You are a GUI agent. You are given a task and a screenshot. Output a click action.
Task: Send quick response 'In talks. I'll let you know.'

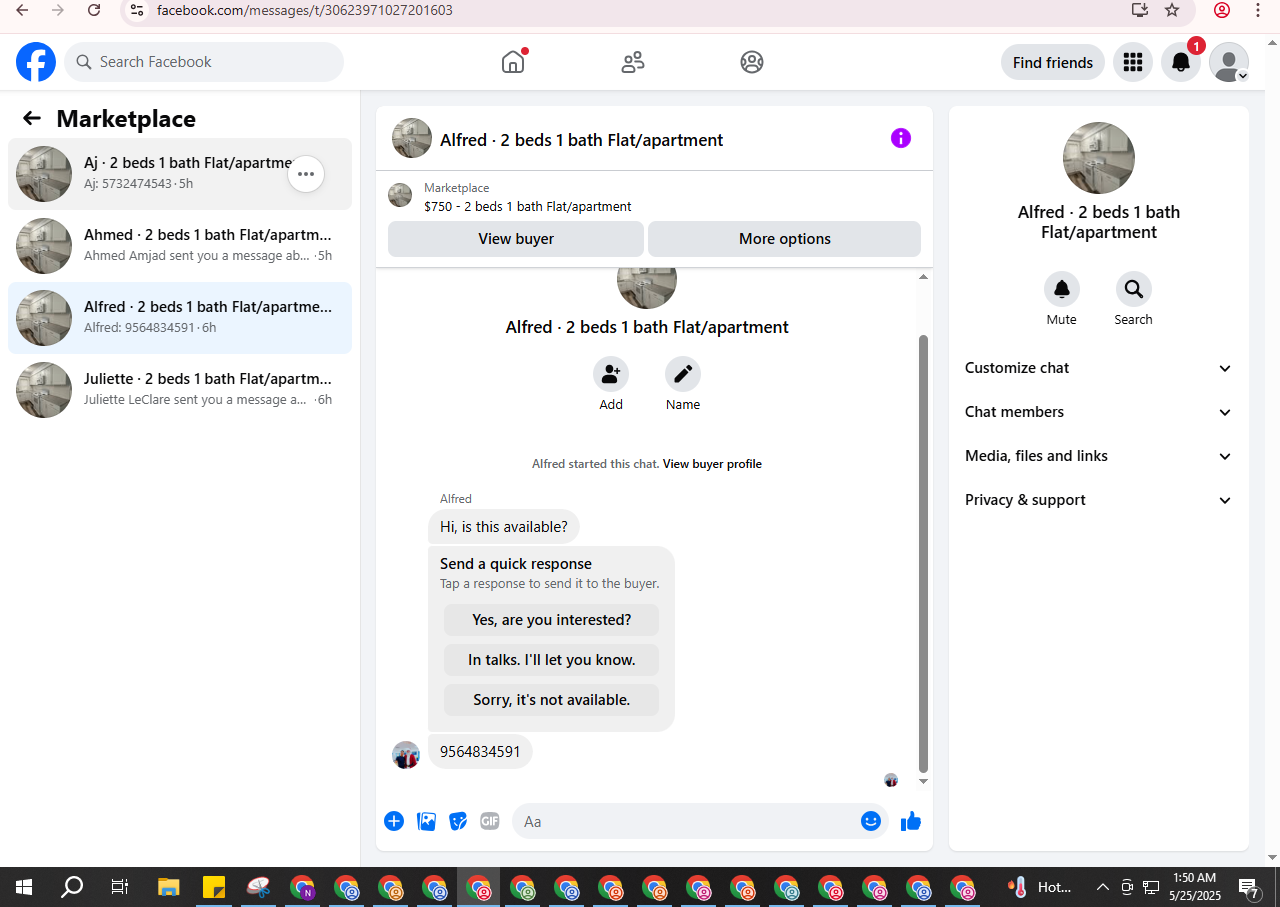(552, 660)
